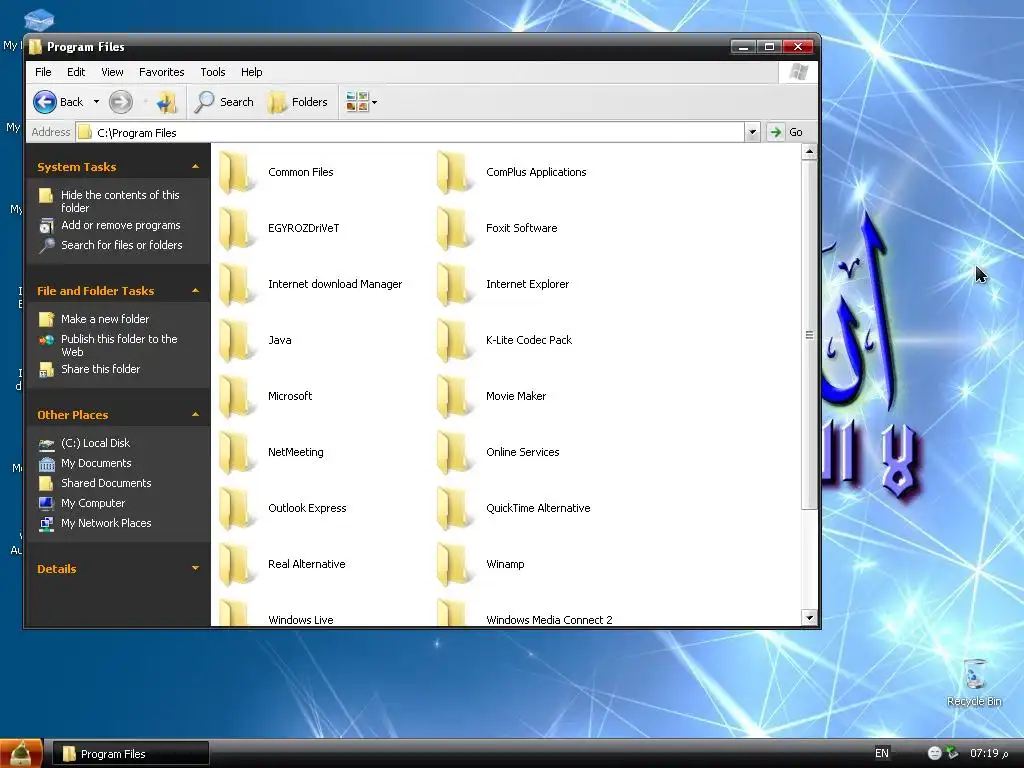
Task: Open the Address bar dropdown arrow
Action: [x=752, y=133]
